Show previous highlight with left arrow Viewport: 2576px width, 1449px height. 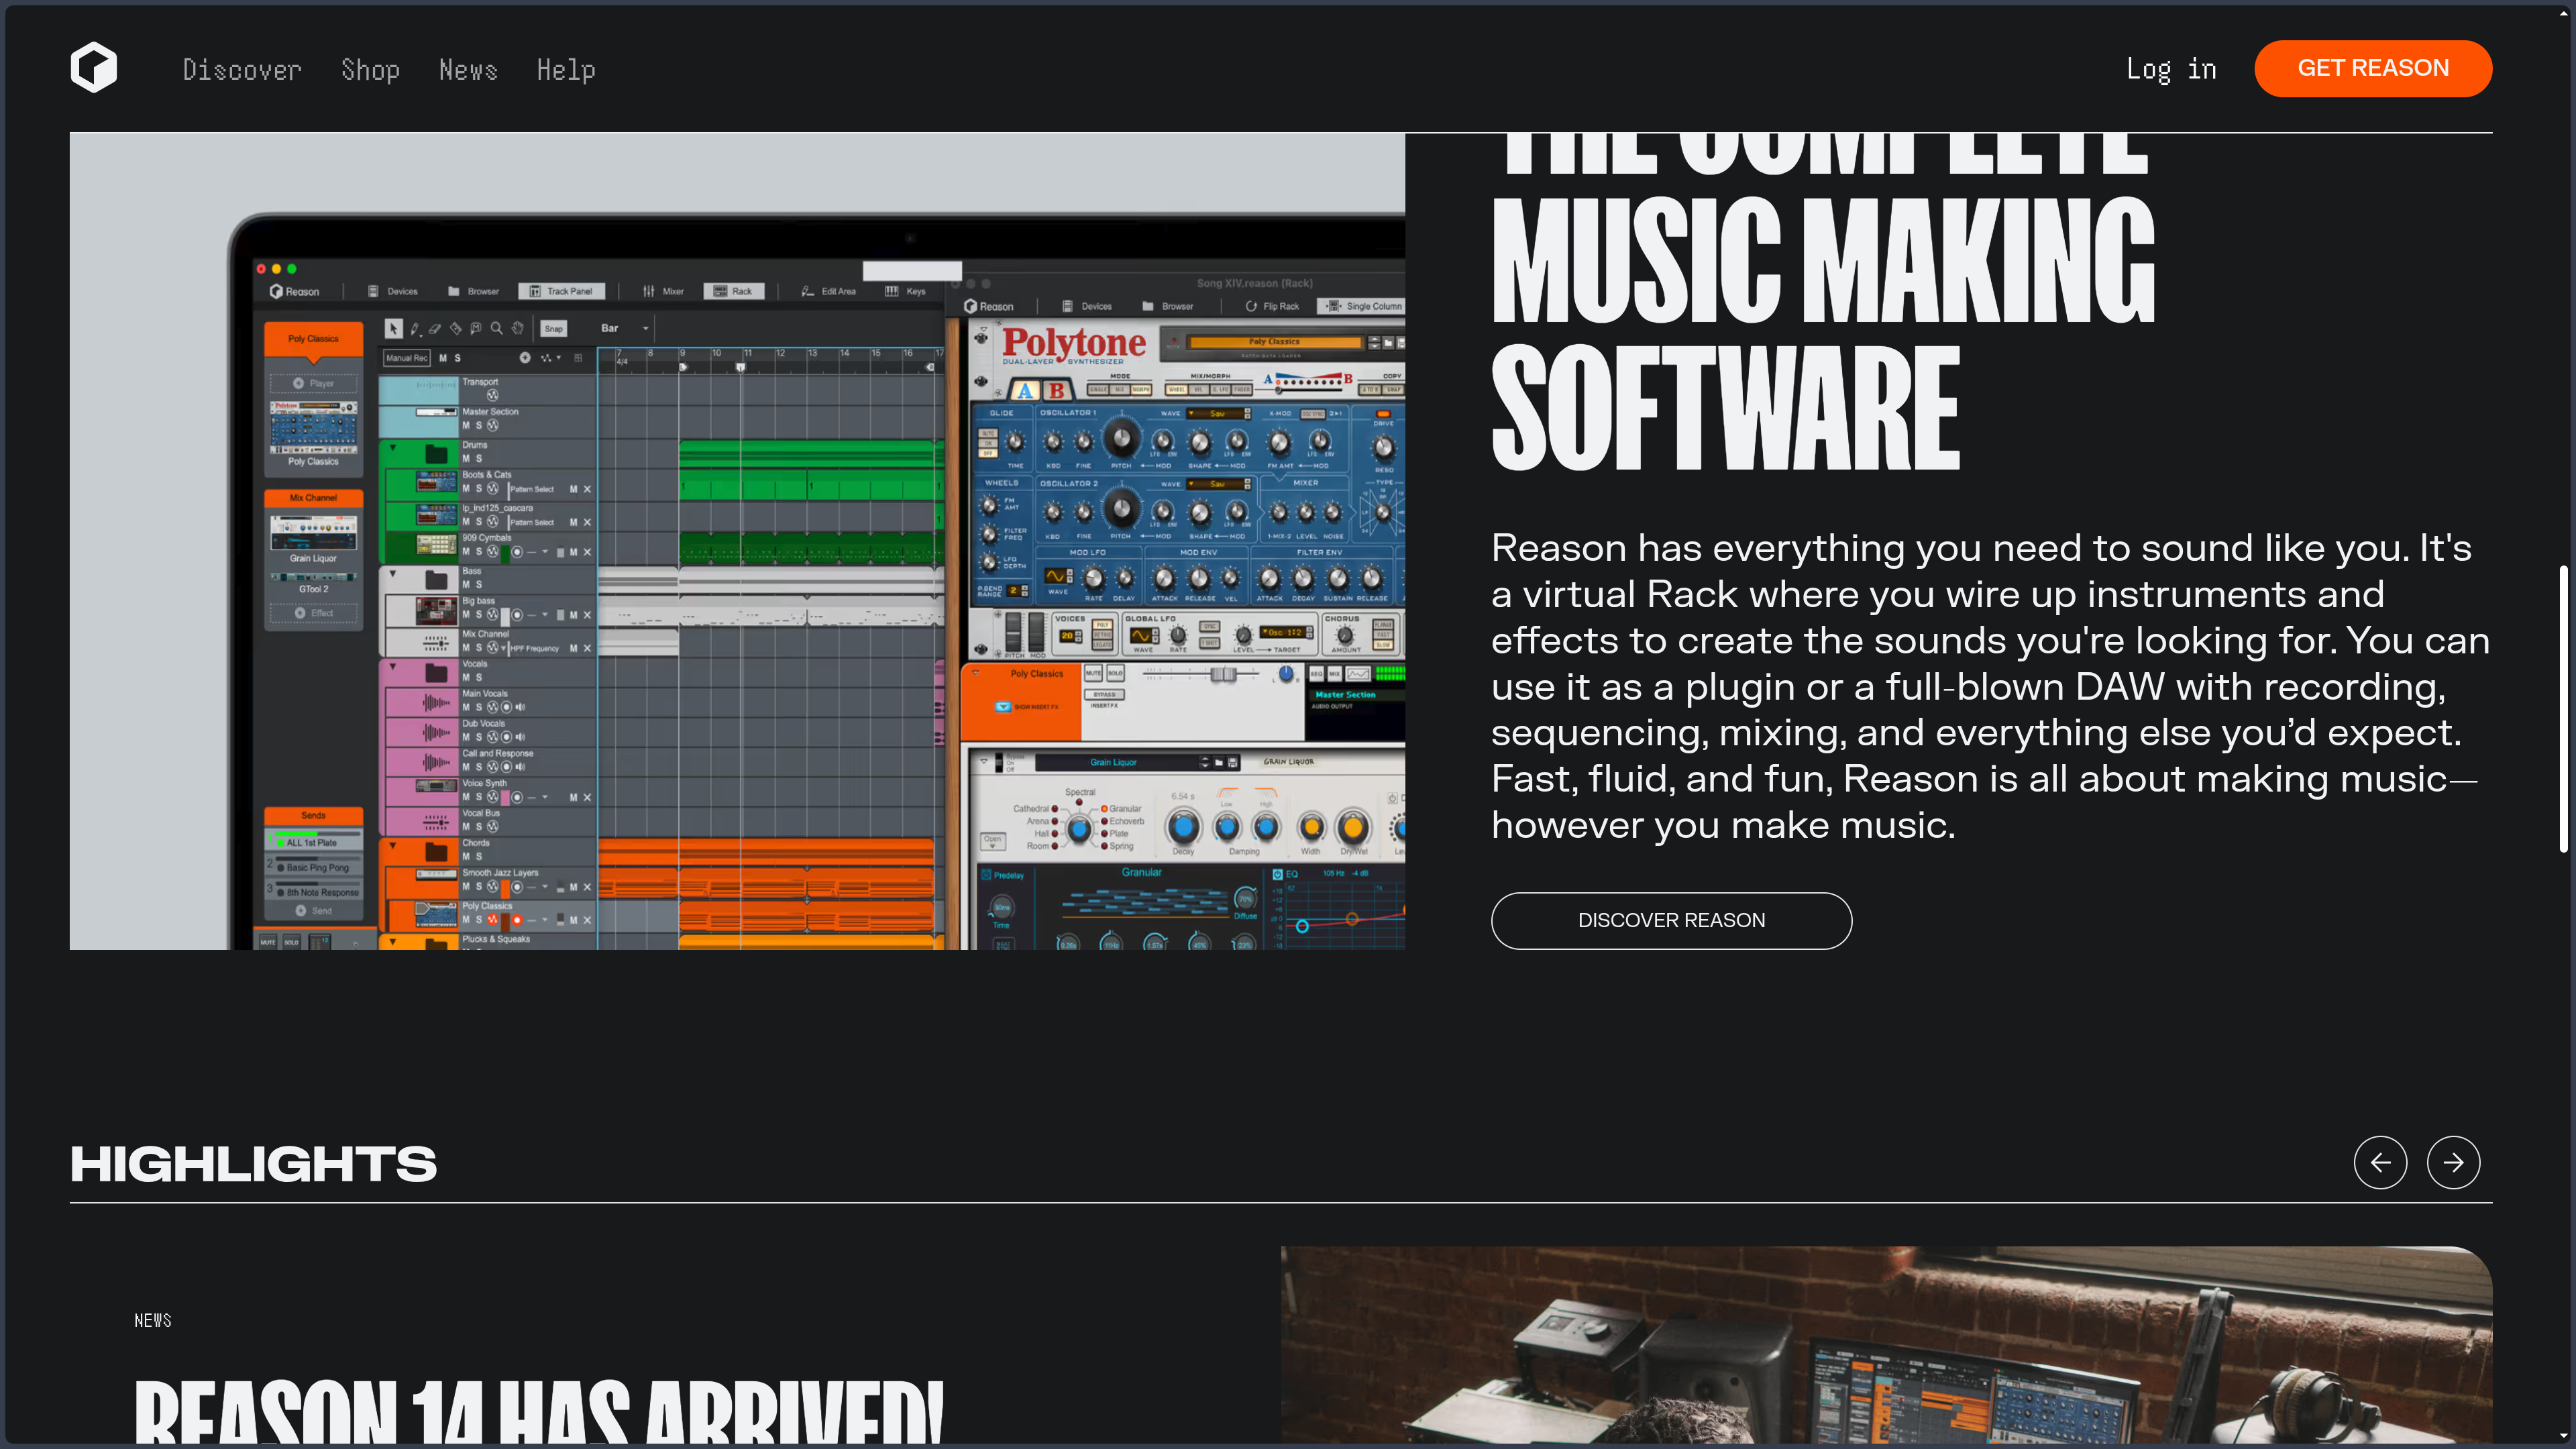2380,1162
